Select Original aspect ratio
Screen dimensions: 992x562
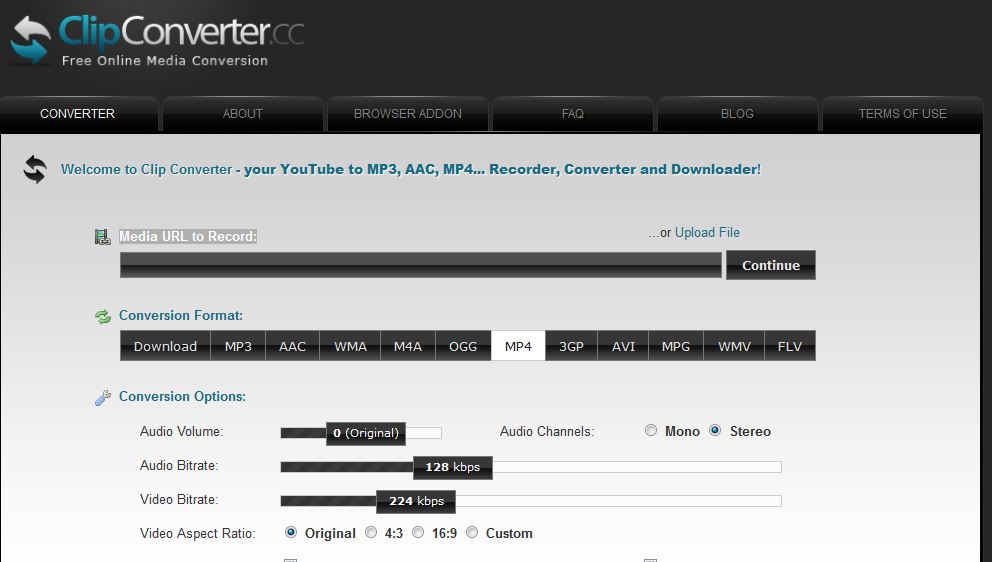(x=291, y=532)
